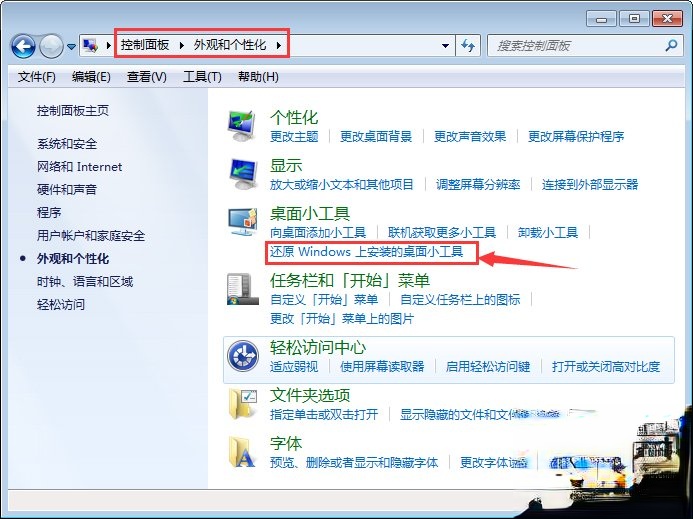Click the 桌面小工具 gadget icon
The width and height of the screenshot is (693, 519).
(242, 222)
